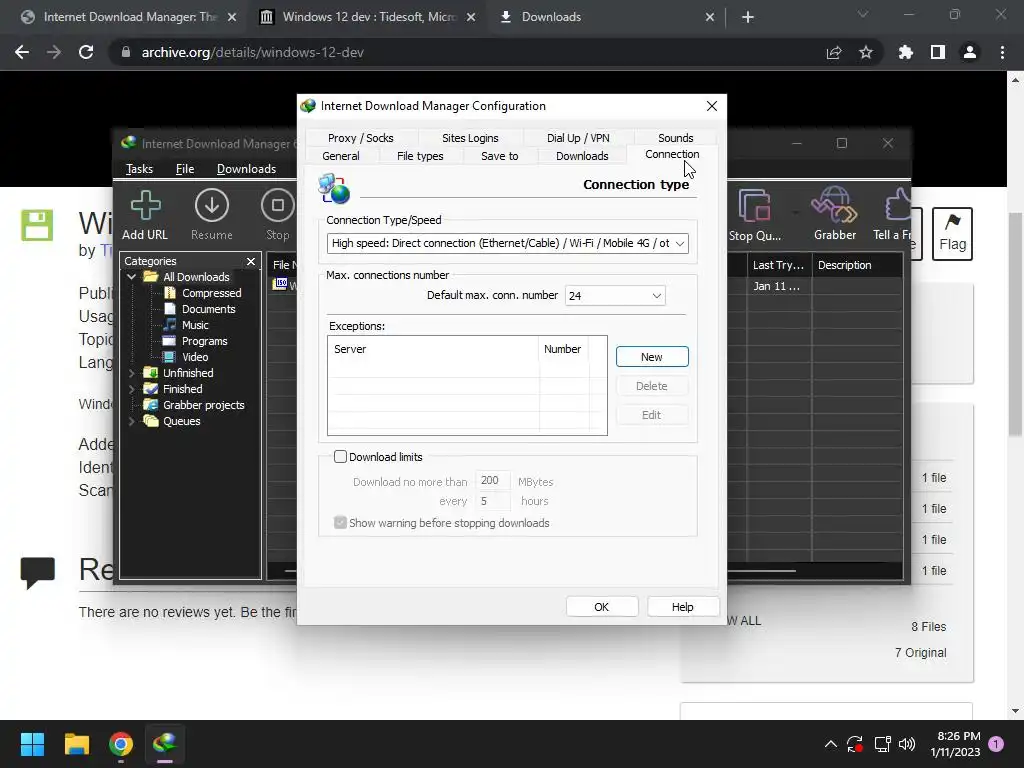This screenshot has width=1024, height=768.
Task: Open browser tab search chevron
Action: pyautogui.click(x=863, y=14)
